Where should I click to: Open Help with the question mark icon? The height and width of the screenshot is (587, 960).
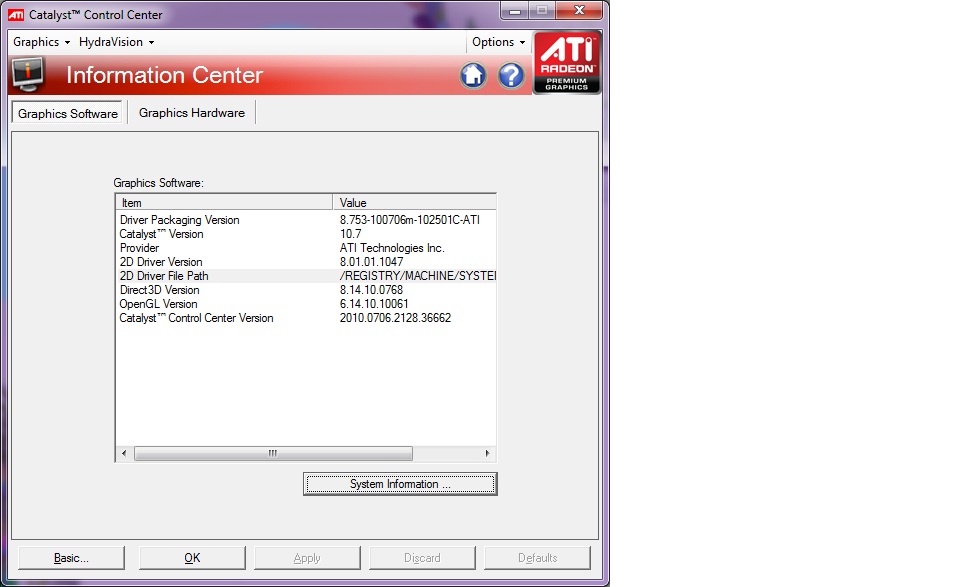(511, 75)
